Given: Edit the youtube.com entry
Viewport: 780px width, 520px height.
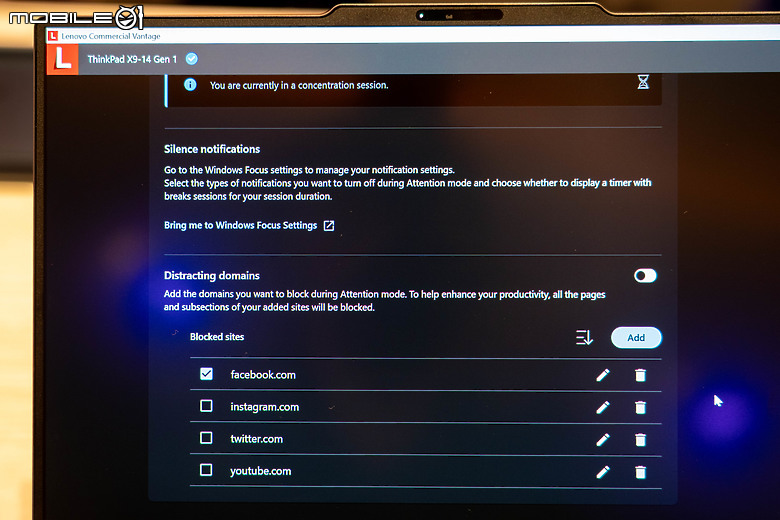Looking at the screenshot, I should (603, 472).
